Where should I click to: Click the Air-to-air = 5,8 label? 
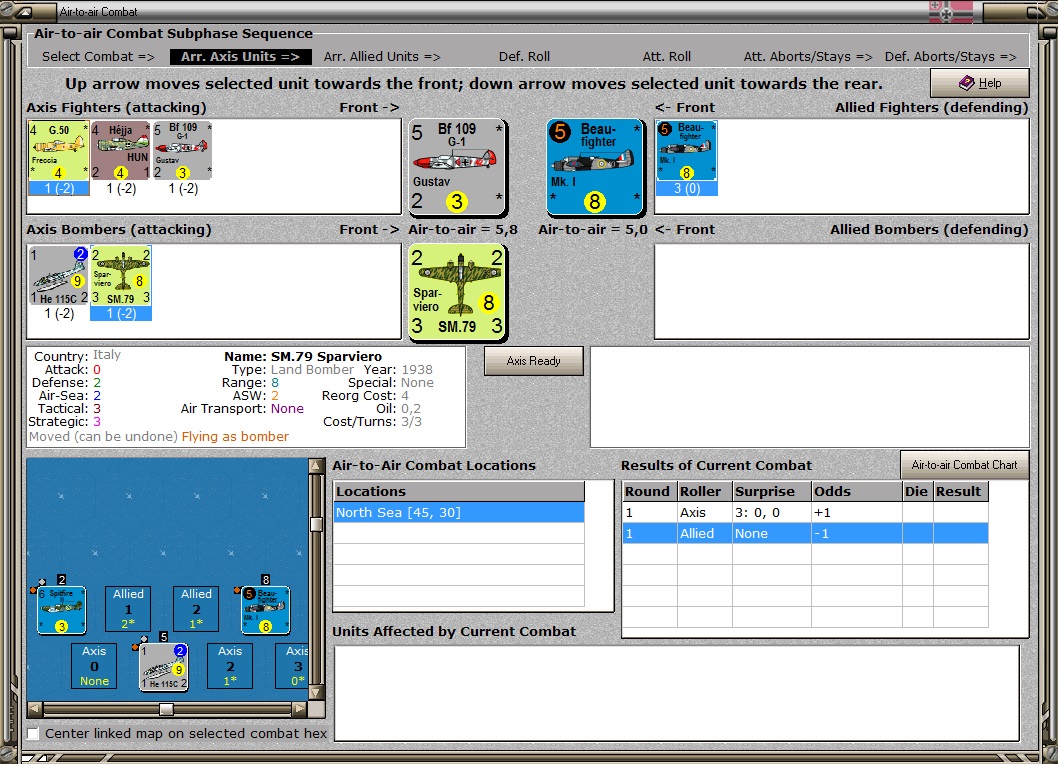[463, 229]
